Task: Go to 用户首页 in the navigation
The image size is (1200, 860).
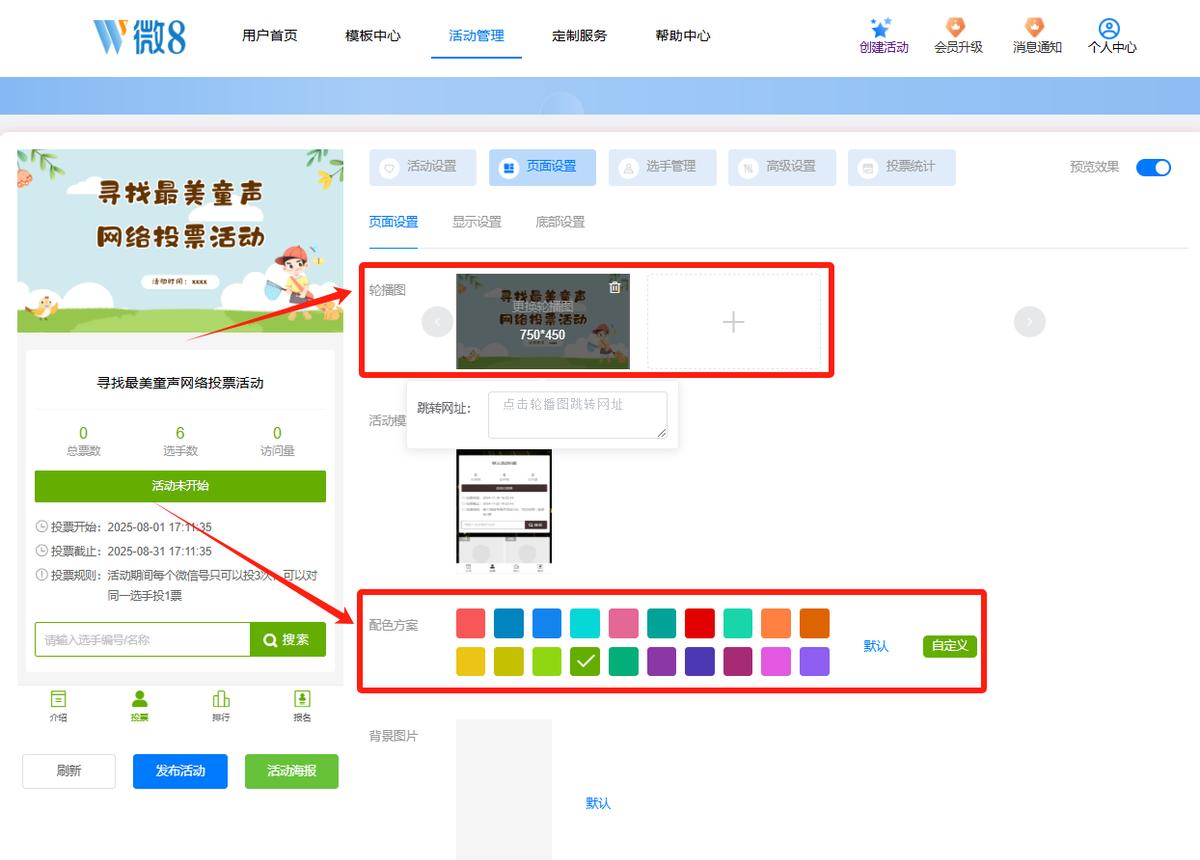Action: pos(270,36)
